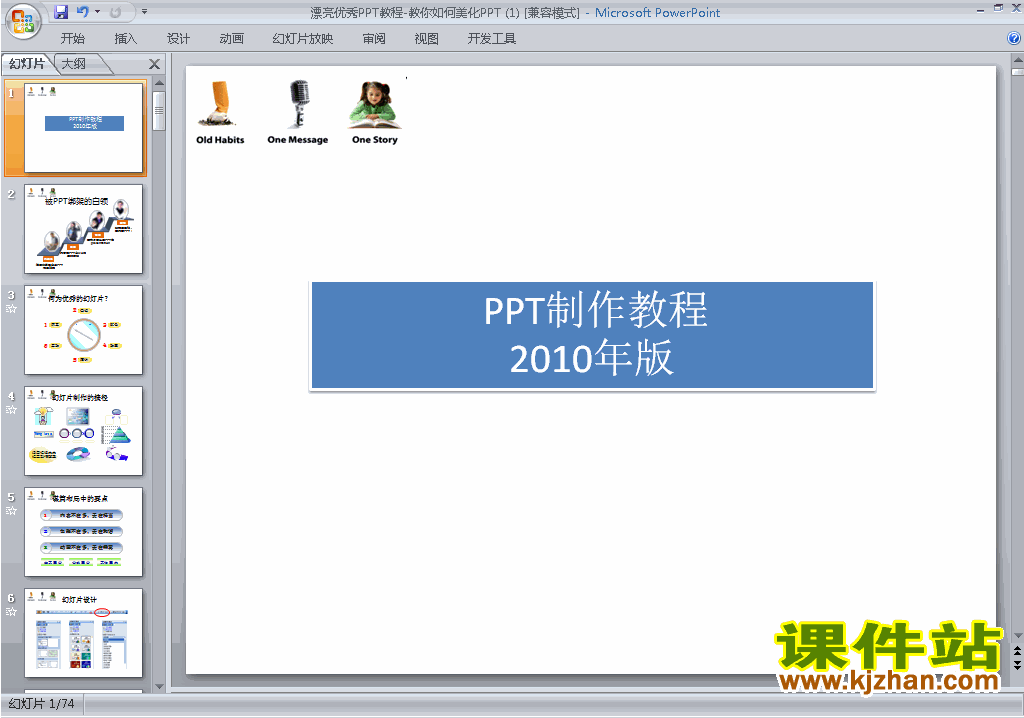The width and height of the screenshot is (1024, 718).
Task: Click the girl reading One Story image
Action: 375,105
